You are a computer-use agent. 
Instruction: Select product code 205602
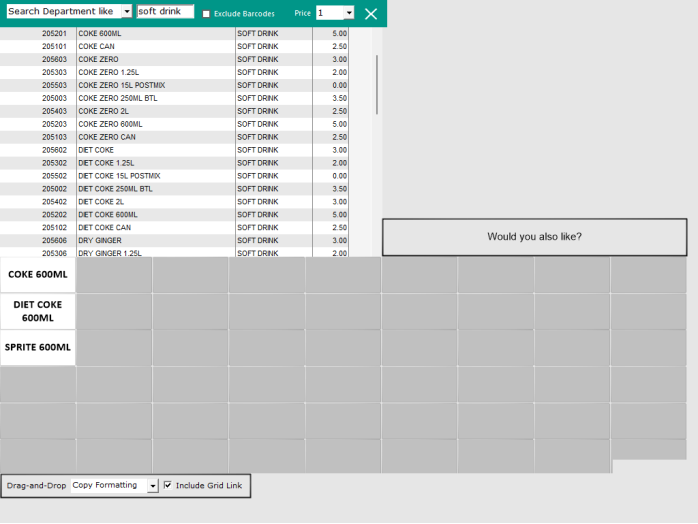(54, 150)
